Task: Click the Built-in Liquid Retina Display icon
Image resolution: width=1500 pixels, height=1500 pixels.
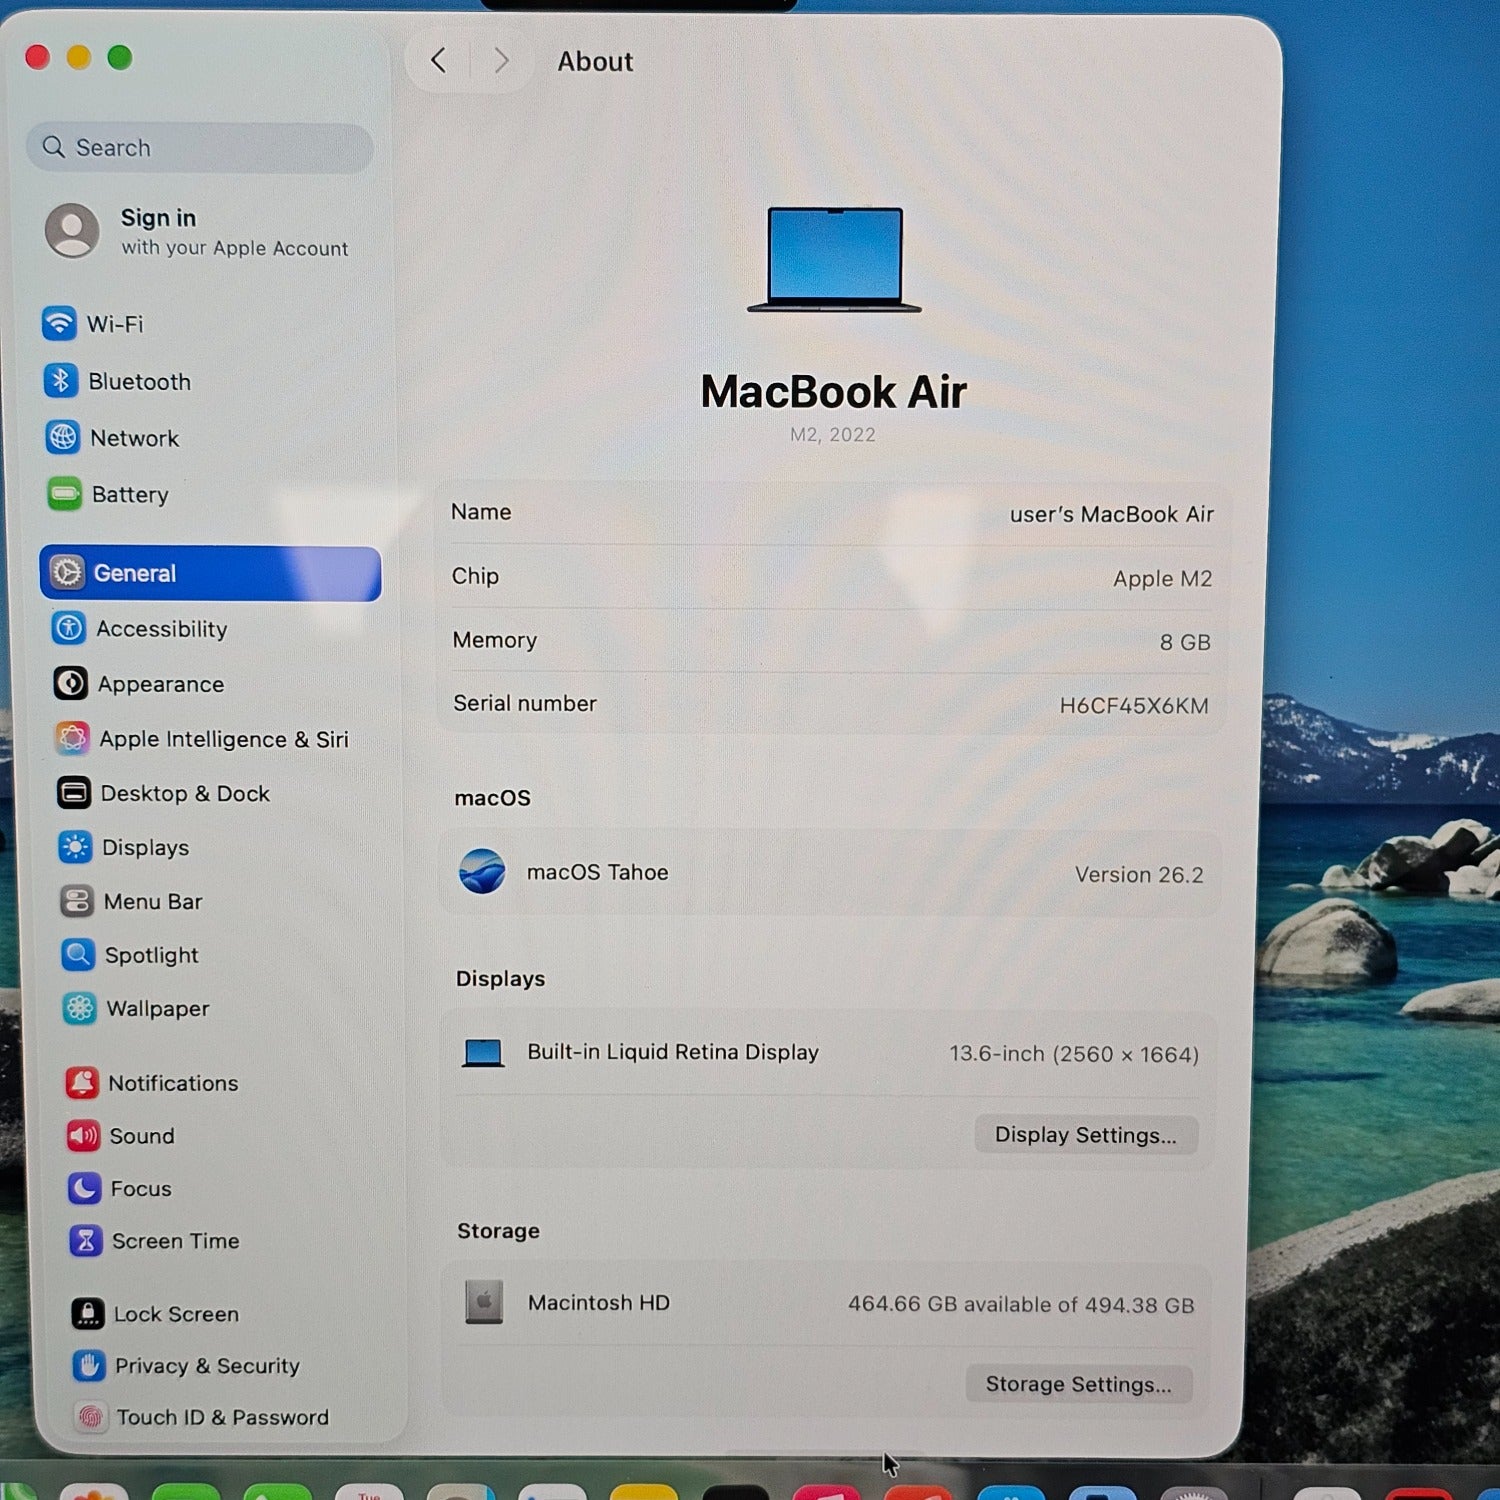Action: click(x=483, y=1053)
